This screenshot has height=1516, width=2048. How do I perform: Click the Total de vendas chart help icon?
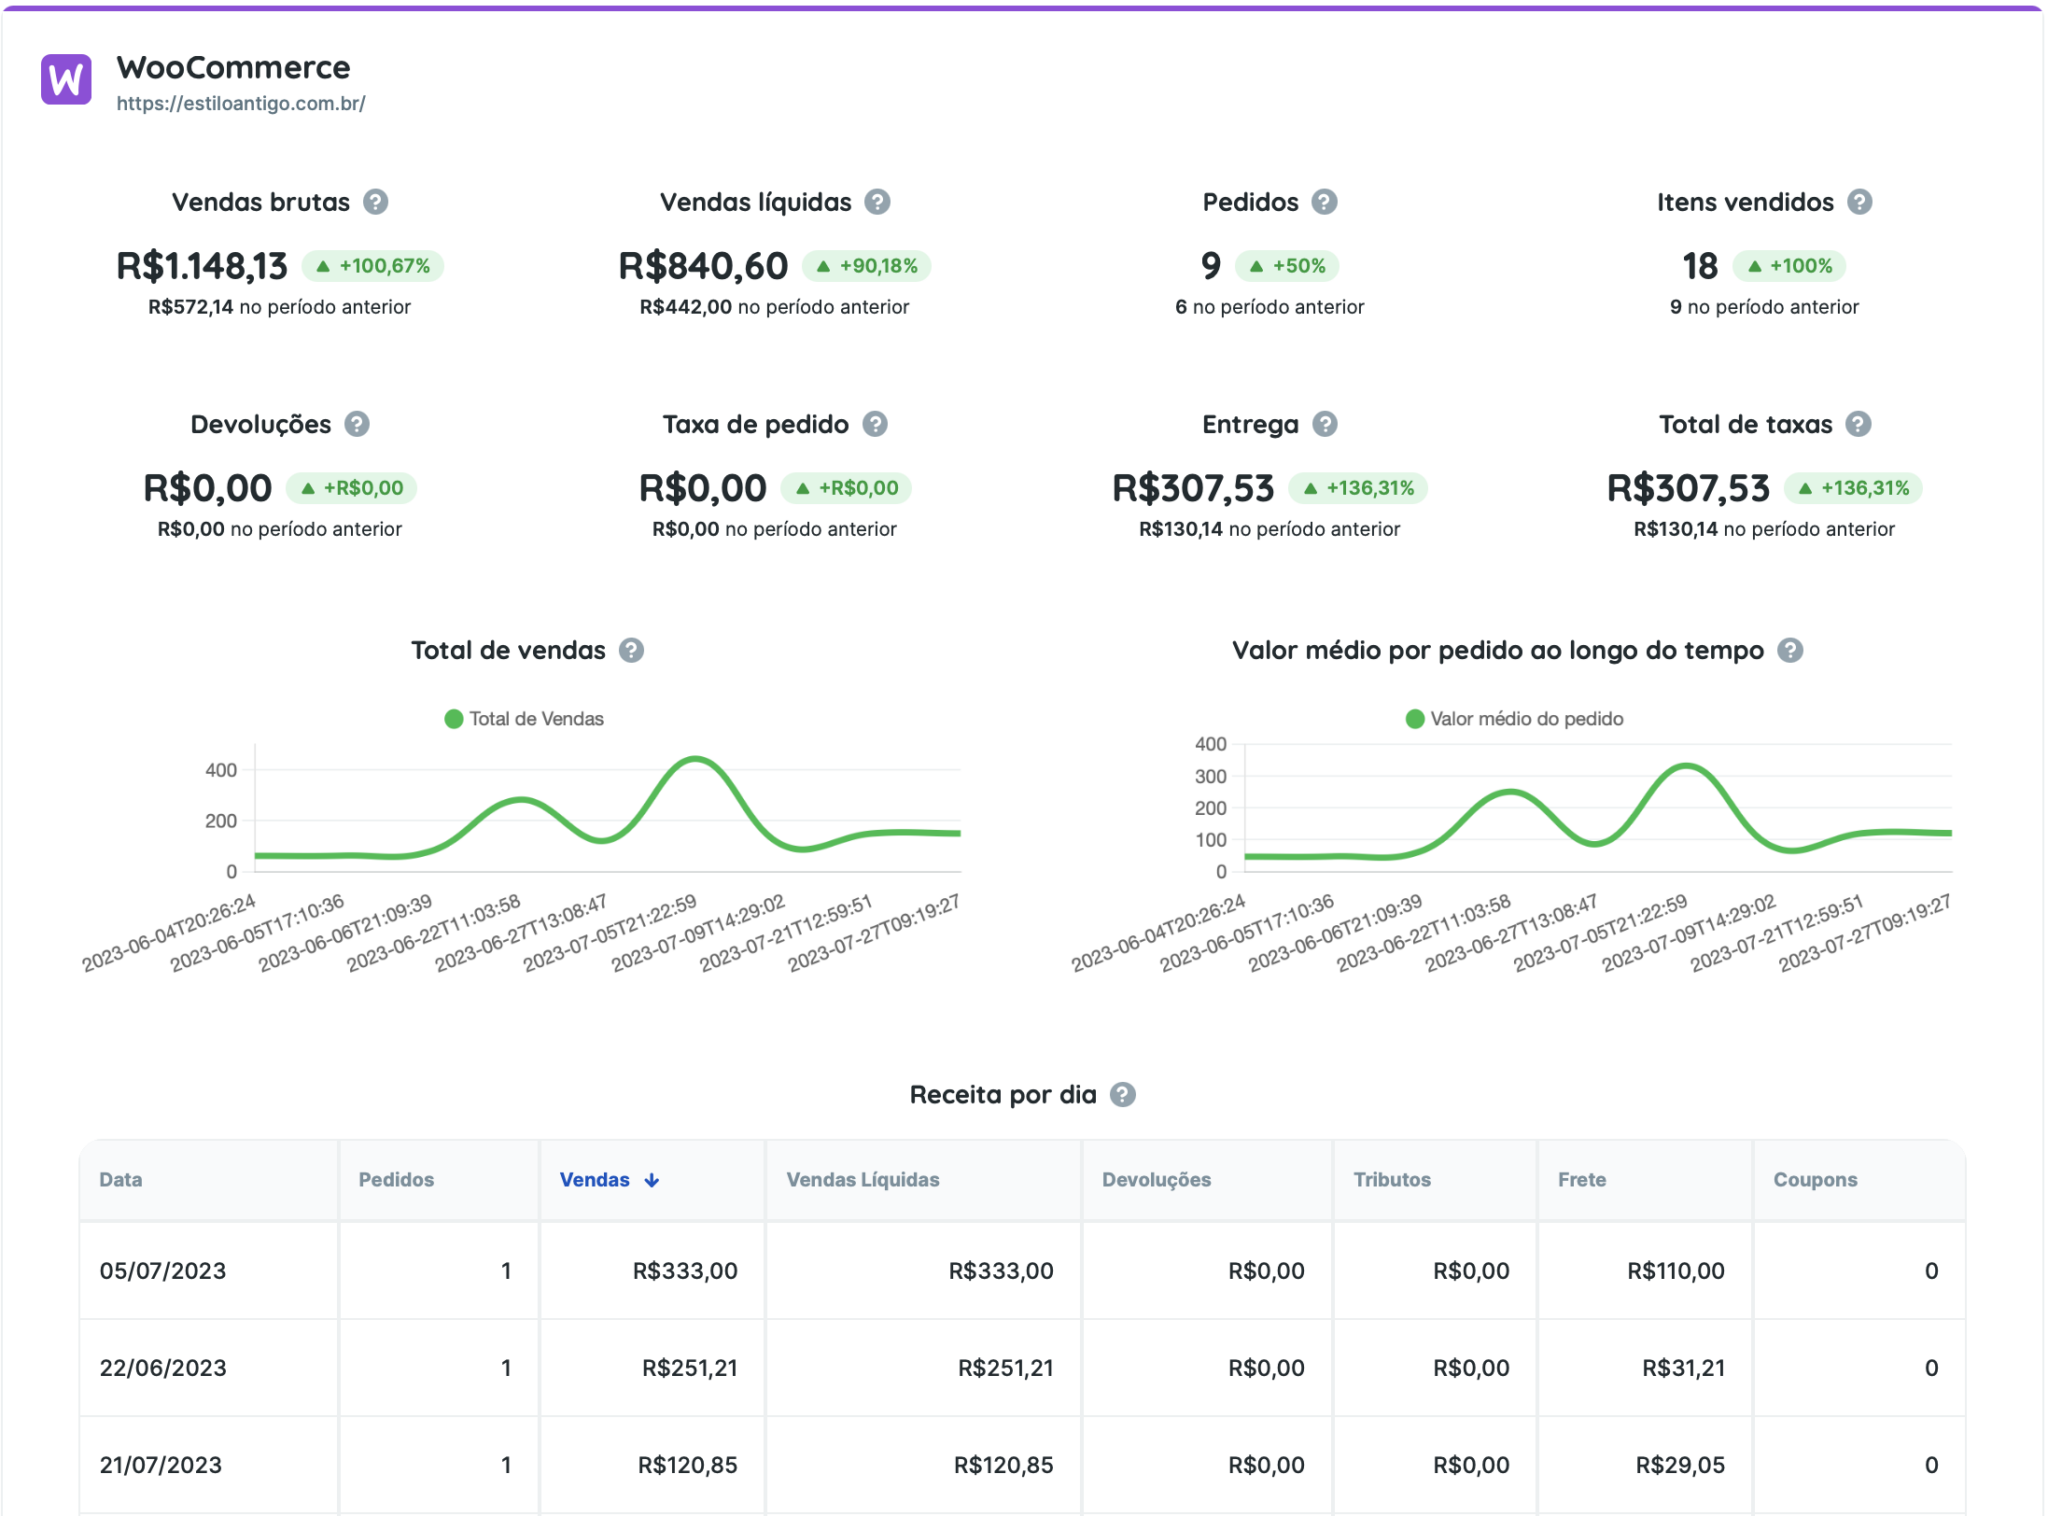pyautogui.click(x=633, y=650)
